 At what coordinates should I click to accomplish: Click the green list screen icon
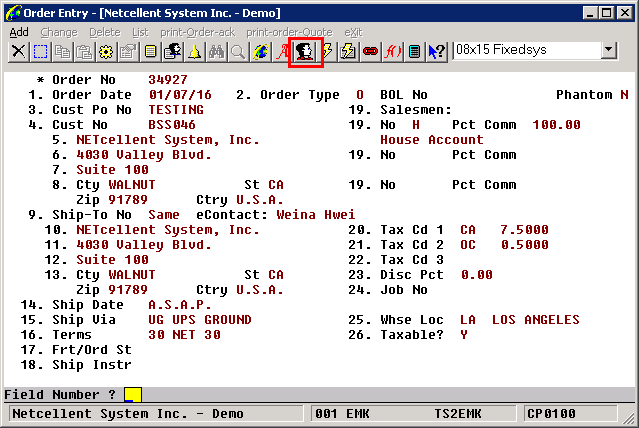tap(414, 52)
